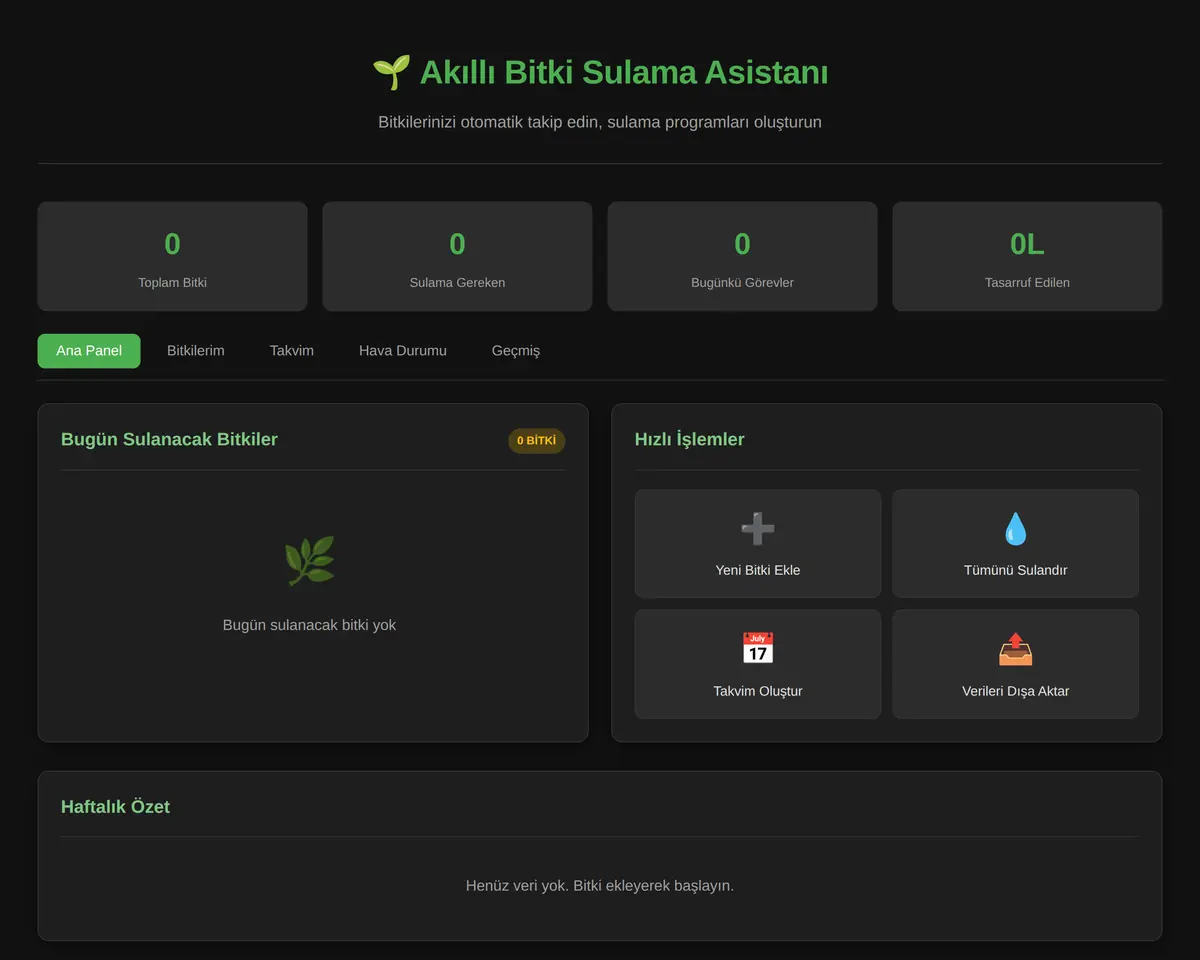The width and height of the screenshot is (1200, 960).
Task: Go to the Hava Durumu tab
Action: (403, 351)
